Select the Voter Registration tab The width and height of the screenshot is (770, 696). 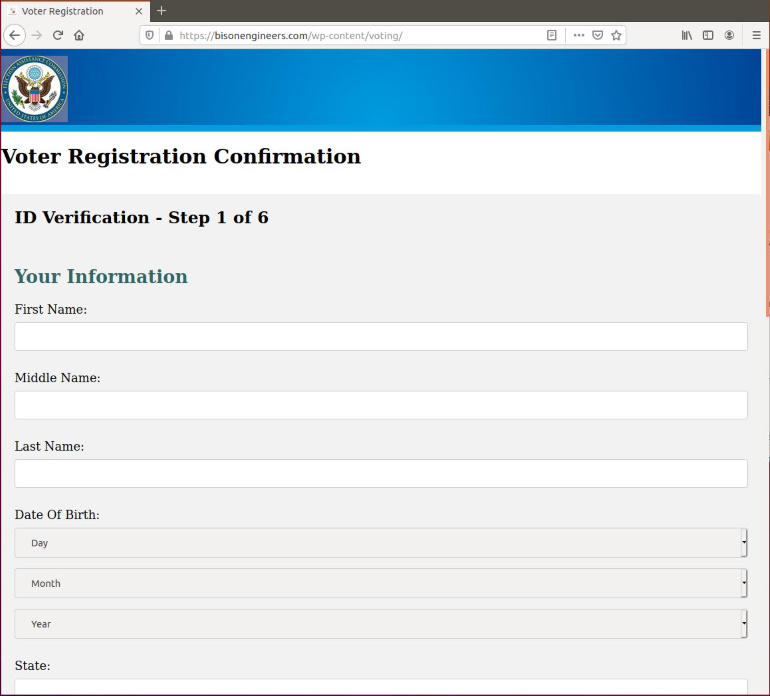(x=75, y=11)
